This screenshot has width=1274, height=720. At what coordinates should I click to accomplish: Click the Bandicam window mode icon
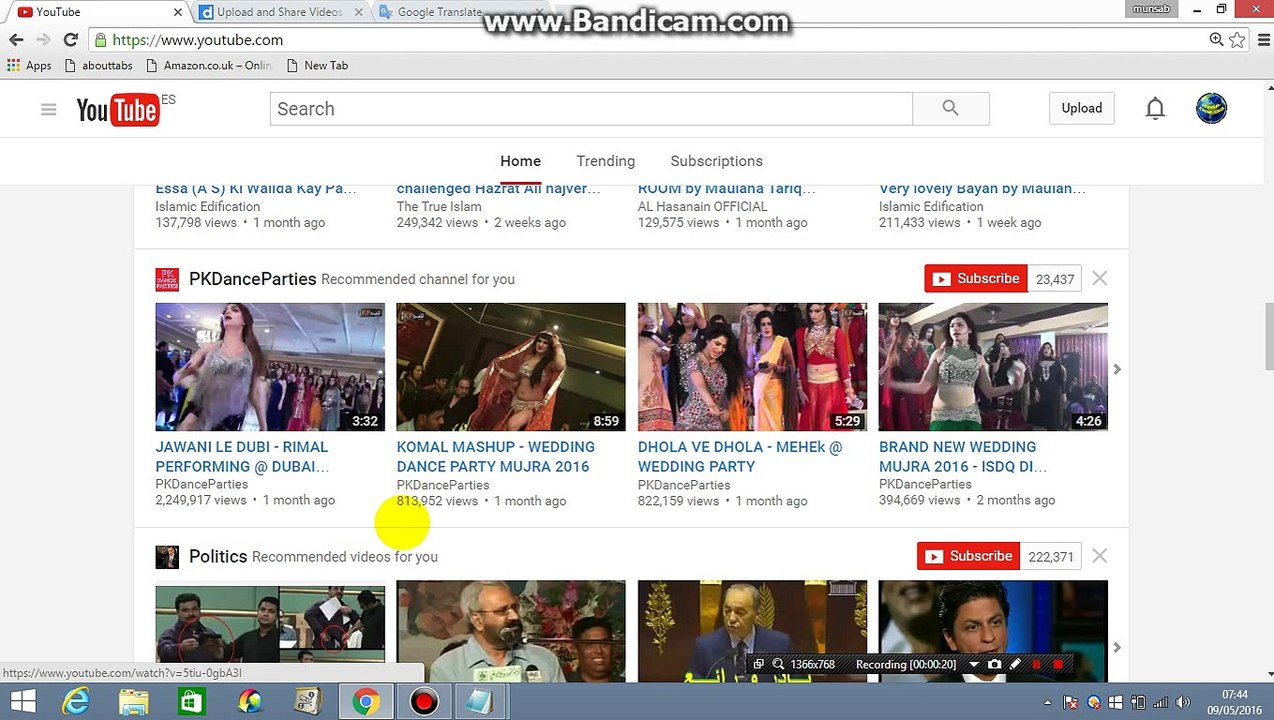758,664
